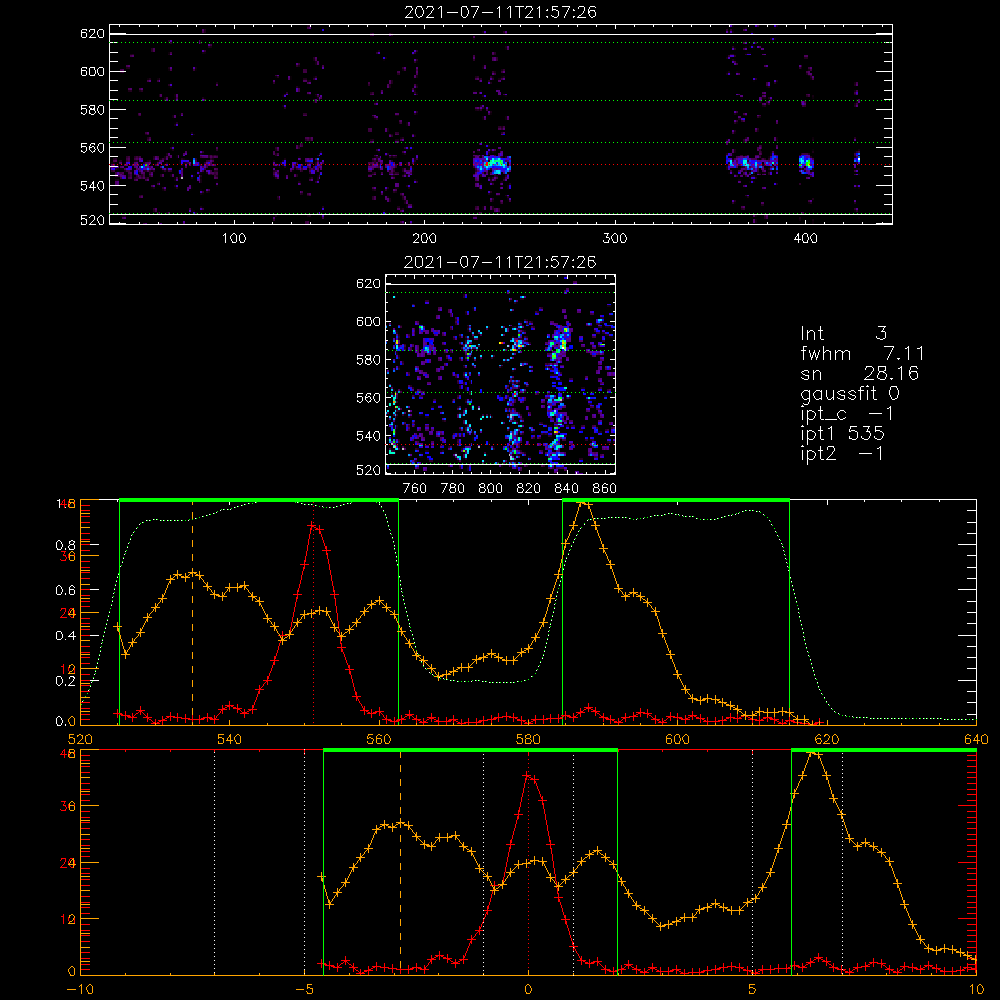
Task: Select the 'ipt1 535' parameter line
Action: 842,434
